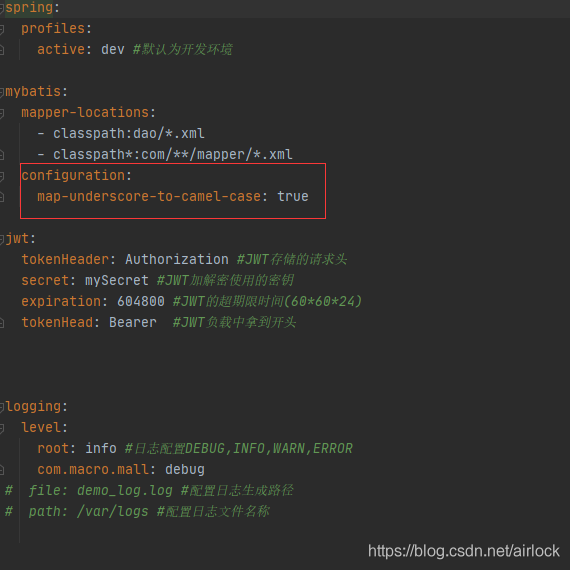This screenshot has height=570, width=570.
Task: Collapse the level block fold marker
Action: (1, 428)
